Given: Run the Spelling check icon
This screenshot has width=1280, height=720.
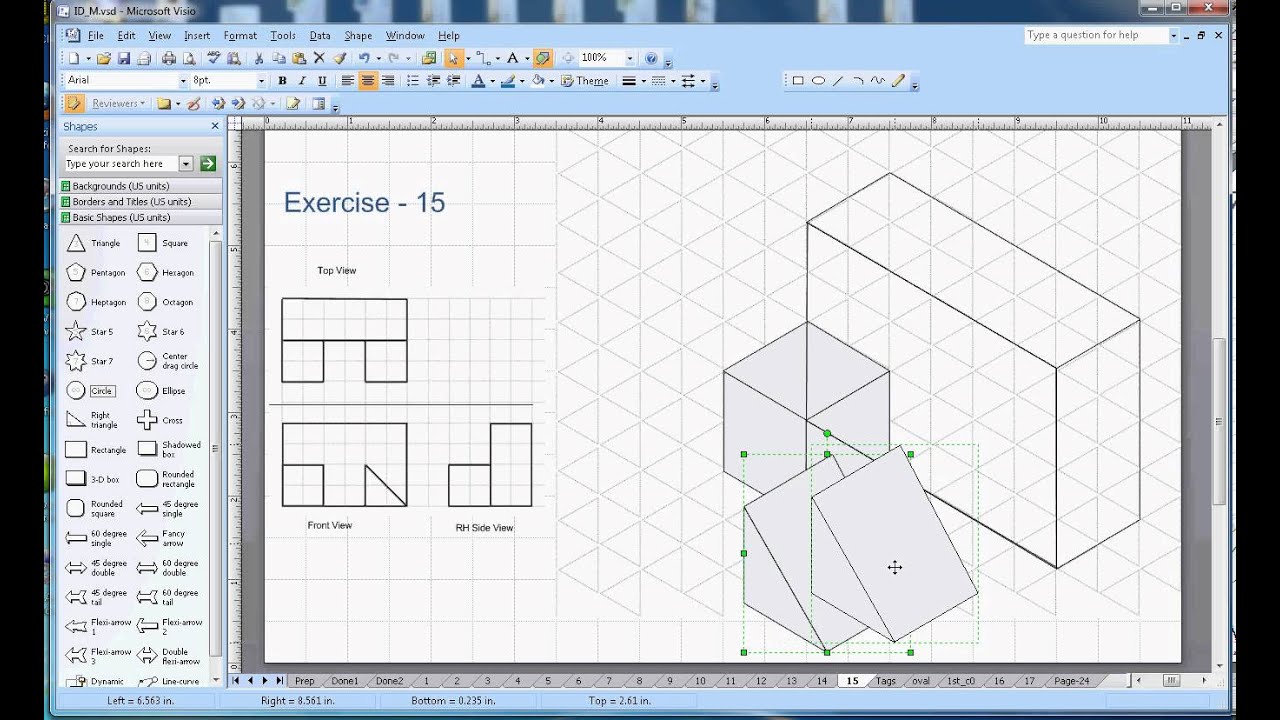Looking at the screenshot, I should coord(214,58).
